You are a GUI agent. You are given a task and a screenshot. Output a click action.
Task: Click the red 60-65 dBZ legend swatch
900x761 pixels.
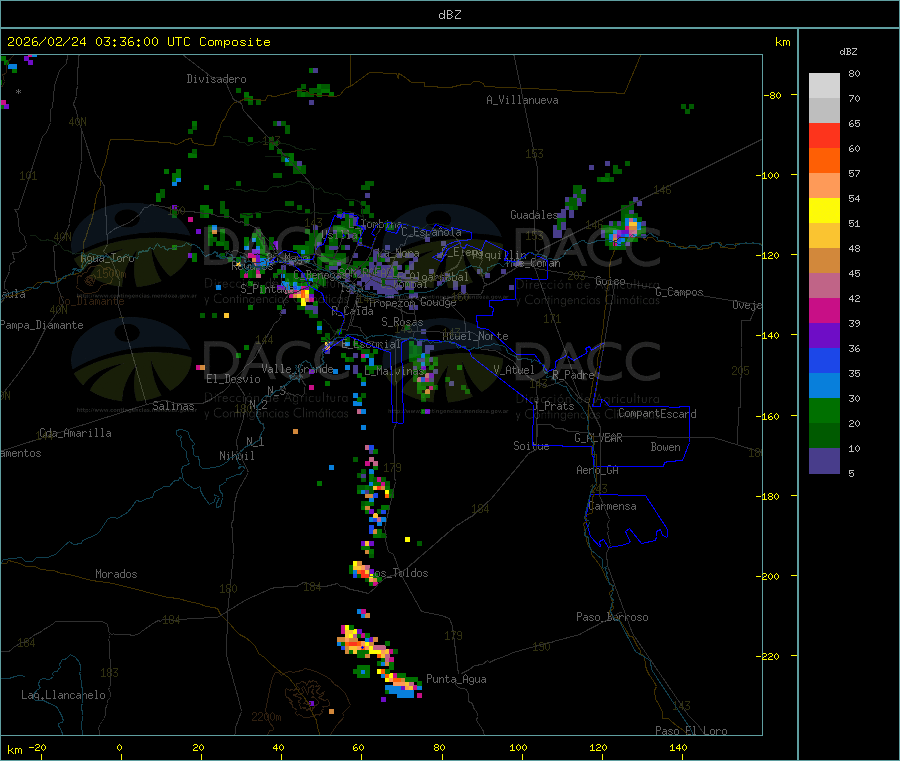824,135
